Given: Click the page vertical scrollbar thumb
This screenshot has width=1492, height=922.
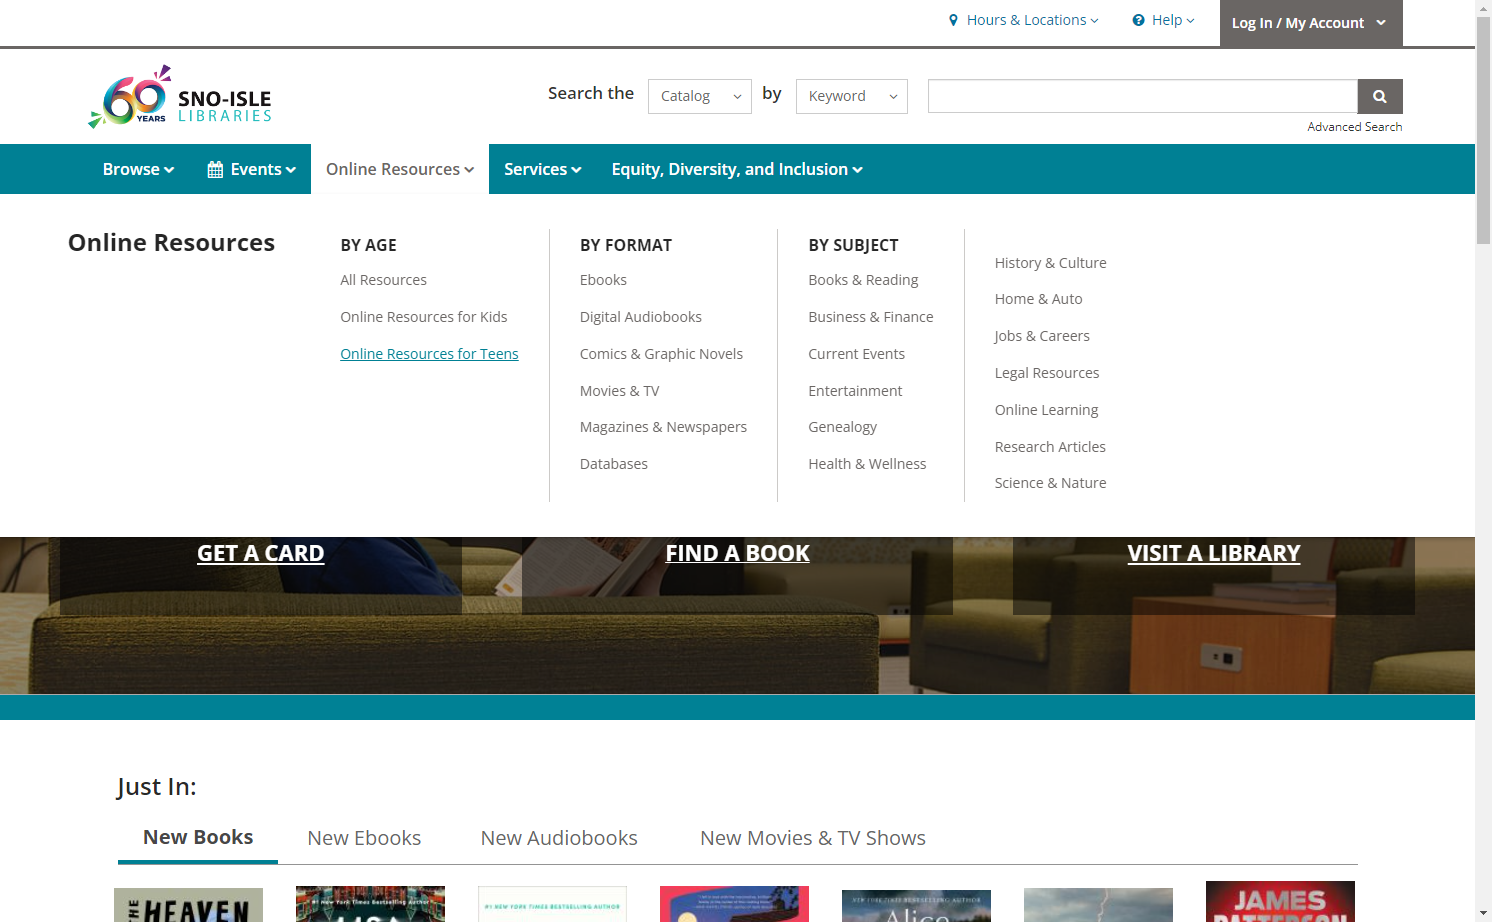Looking at the screenshot, I should [1484, 130].
